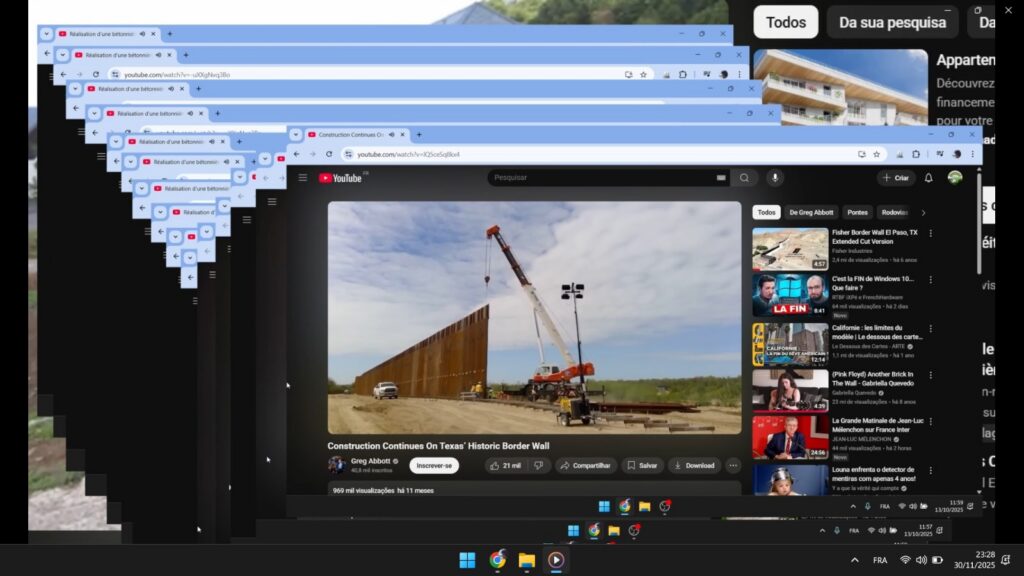Image resolution: width=1024 pixels, height=576 pixels.
Task: Open the YouTube notifications bell
Action: coord(928,178)
